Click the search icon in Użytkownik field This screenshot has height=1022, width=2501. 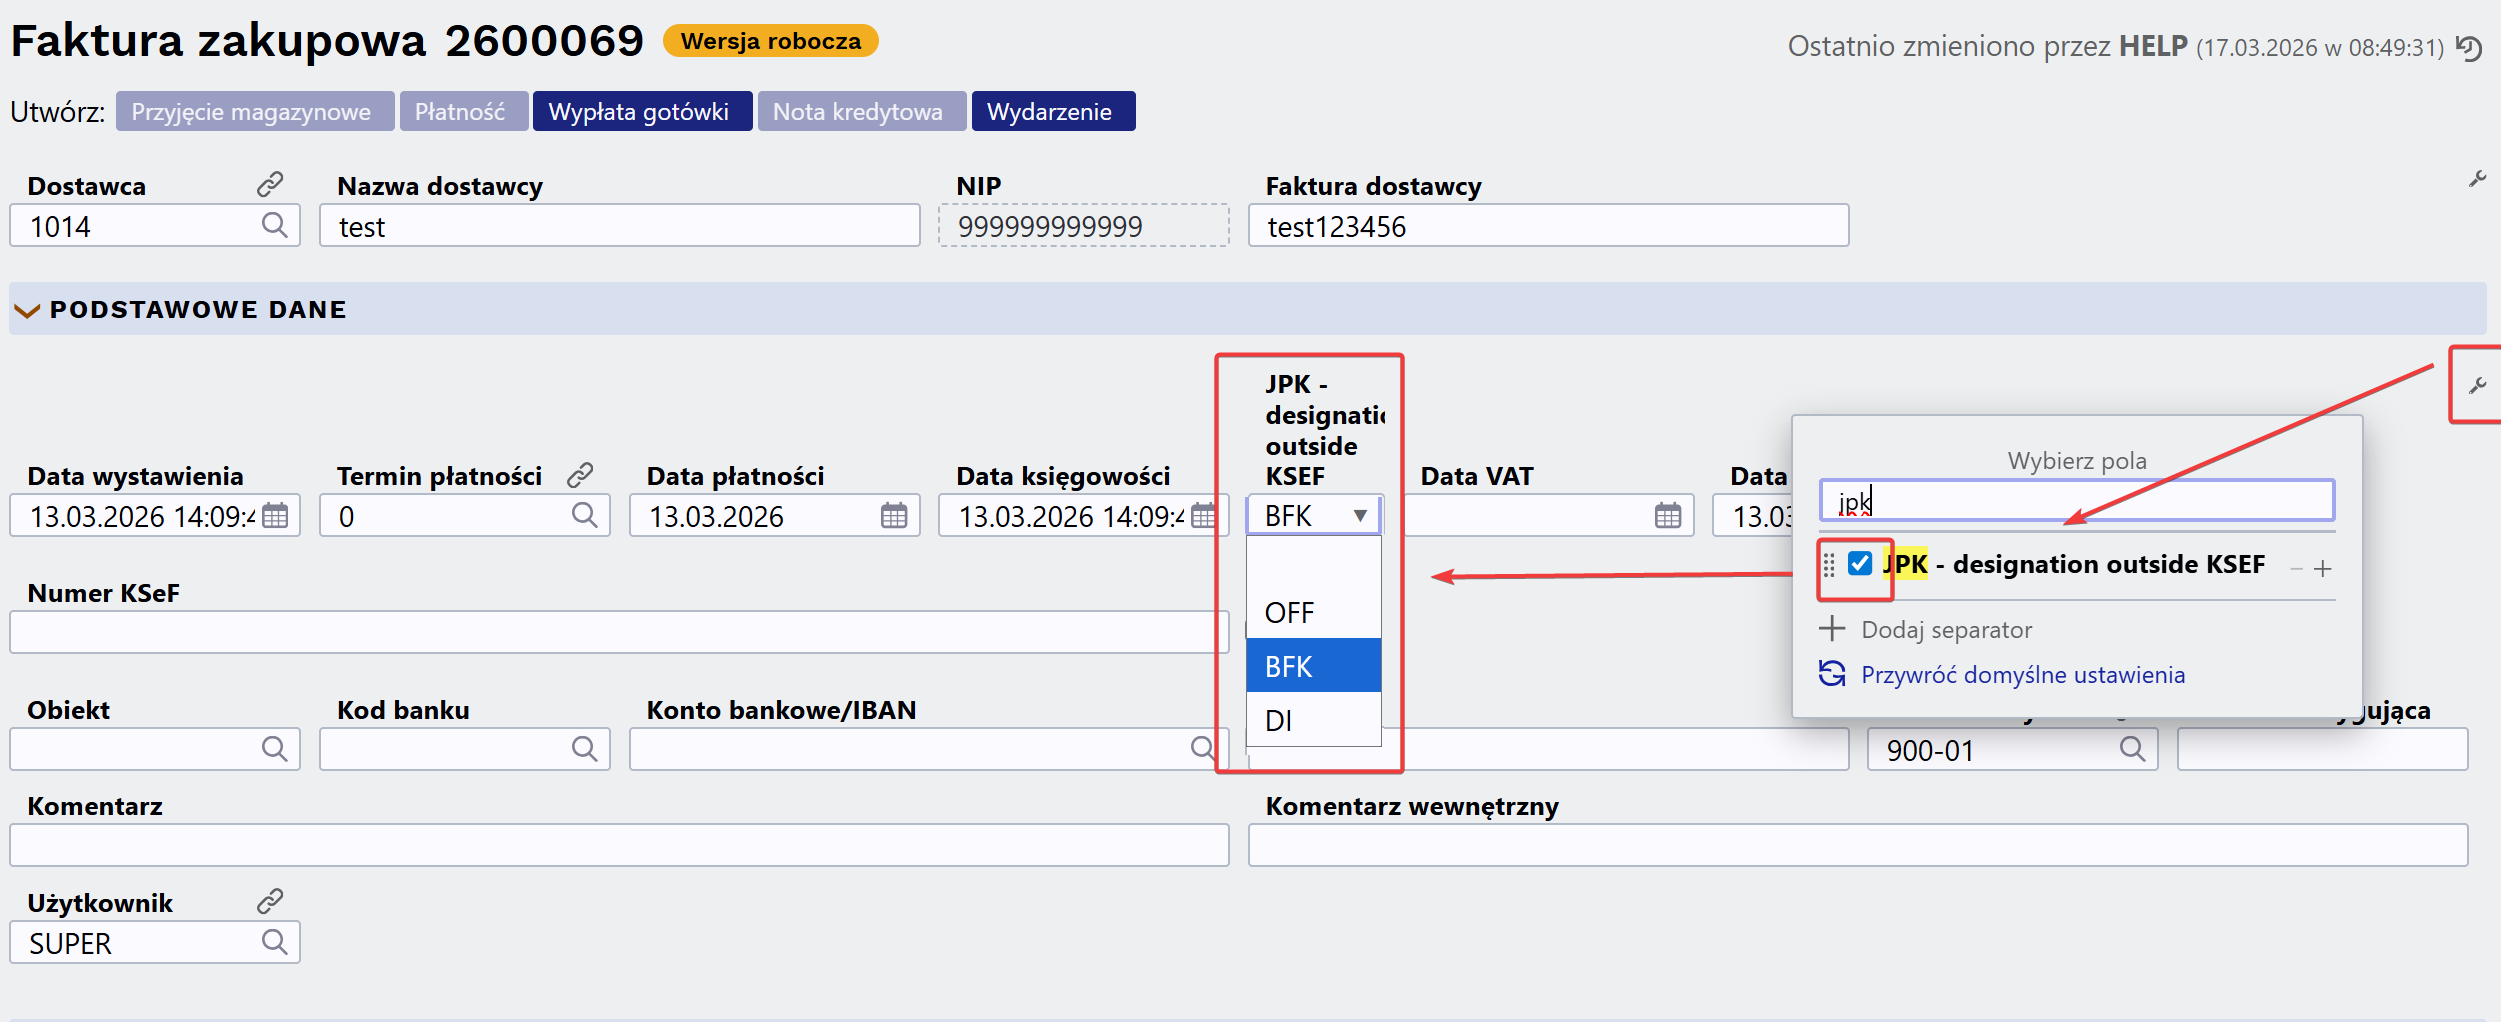(x=274, y=942)
